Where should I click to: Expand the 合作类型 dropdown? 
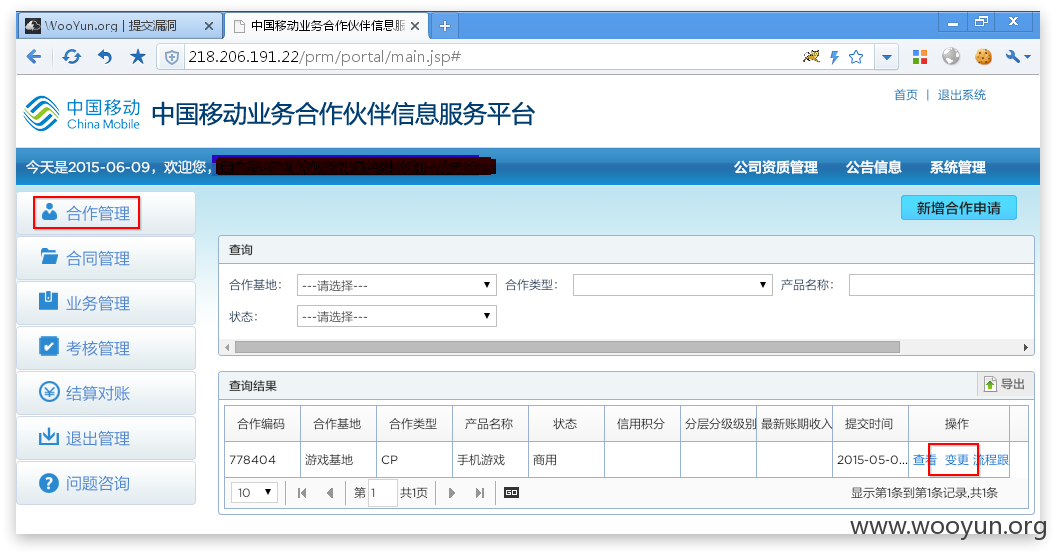click(x=672, y=285)
